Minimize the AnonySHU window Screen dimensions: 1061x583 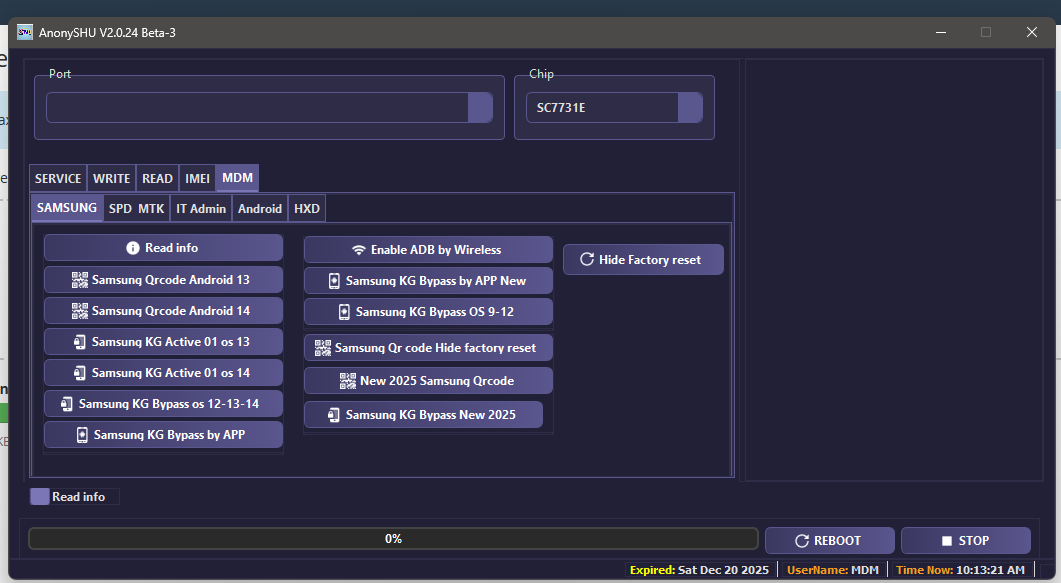pyautogui.click(x=941, y=32)
